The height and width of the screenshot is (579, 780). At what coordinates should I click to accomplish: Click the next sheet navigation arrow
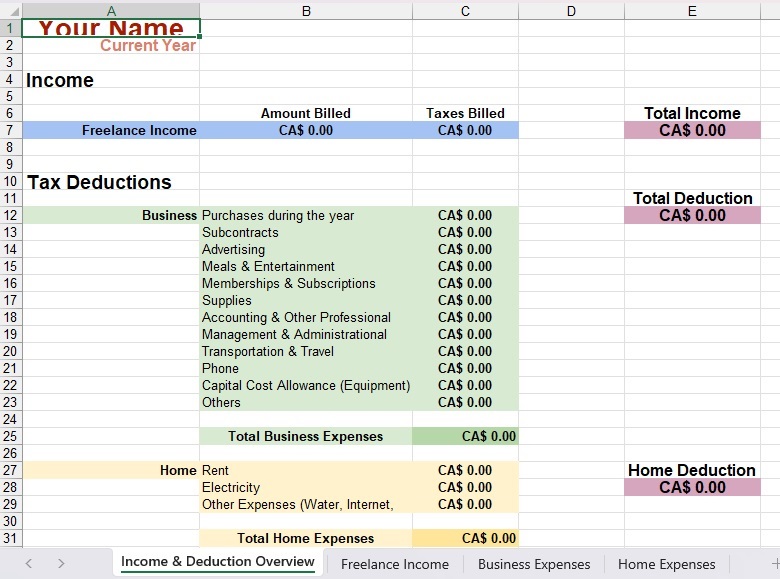61,564
